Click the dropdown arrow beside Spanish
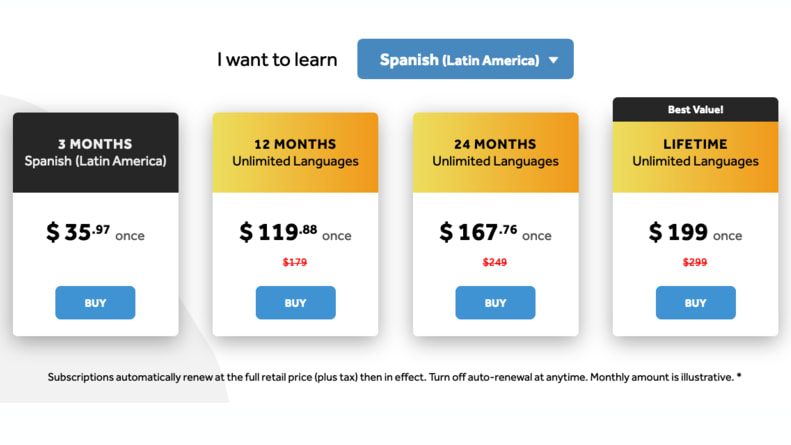 point(553,60)
